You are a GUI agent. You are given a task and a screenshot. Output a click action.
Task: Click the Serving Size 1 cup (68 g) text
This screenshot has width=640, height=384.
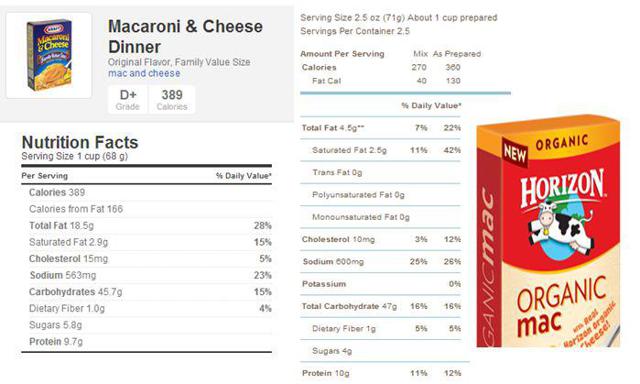[75, 156]
